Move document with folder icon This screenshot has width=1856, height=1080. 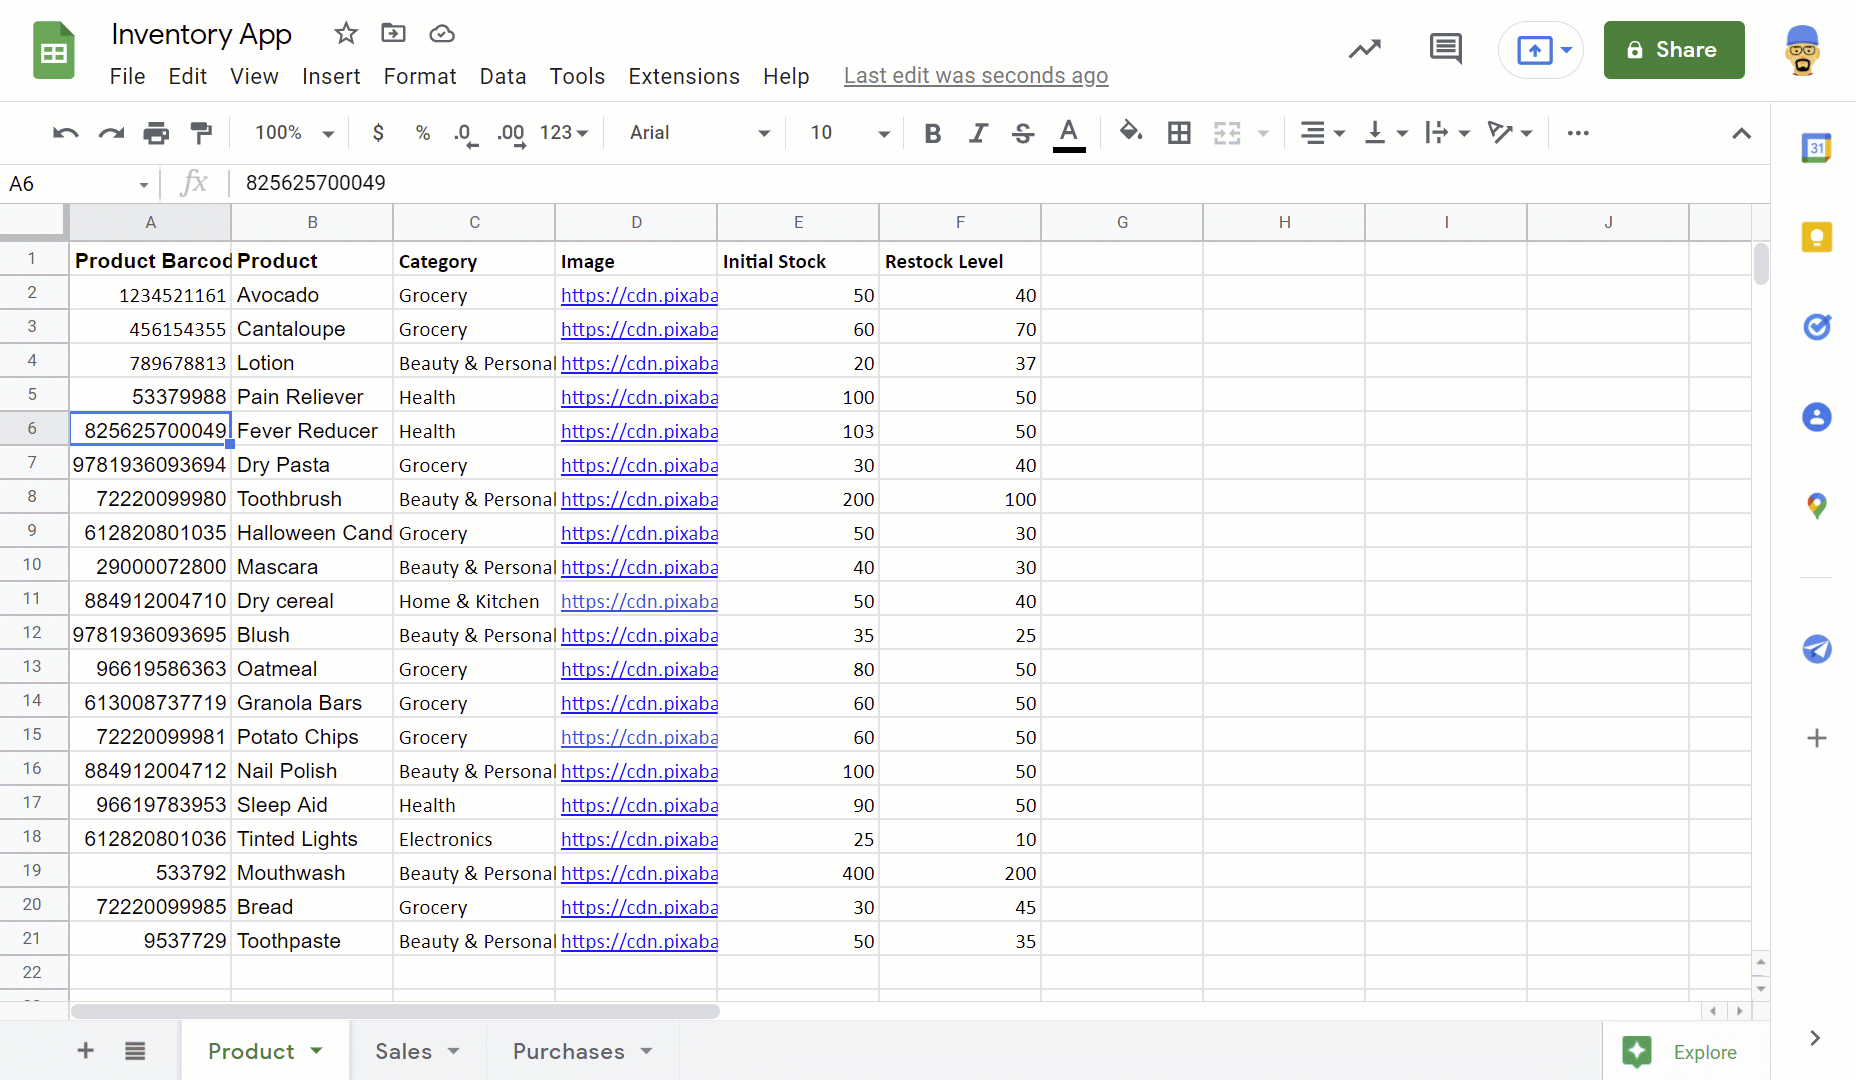click(393, 33)
